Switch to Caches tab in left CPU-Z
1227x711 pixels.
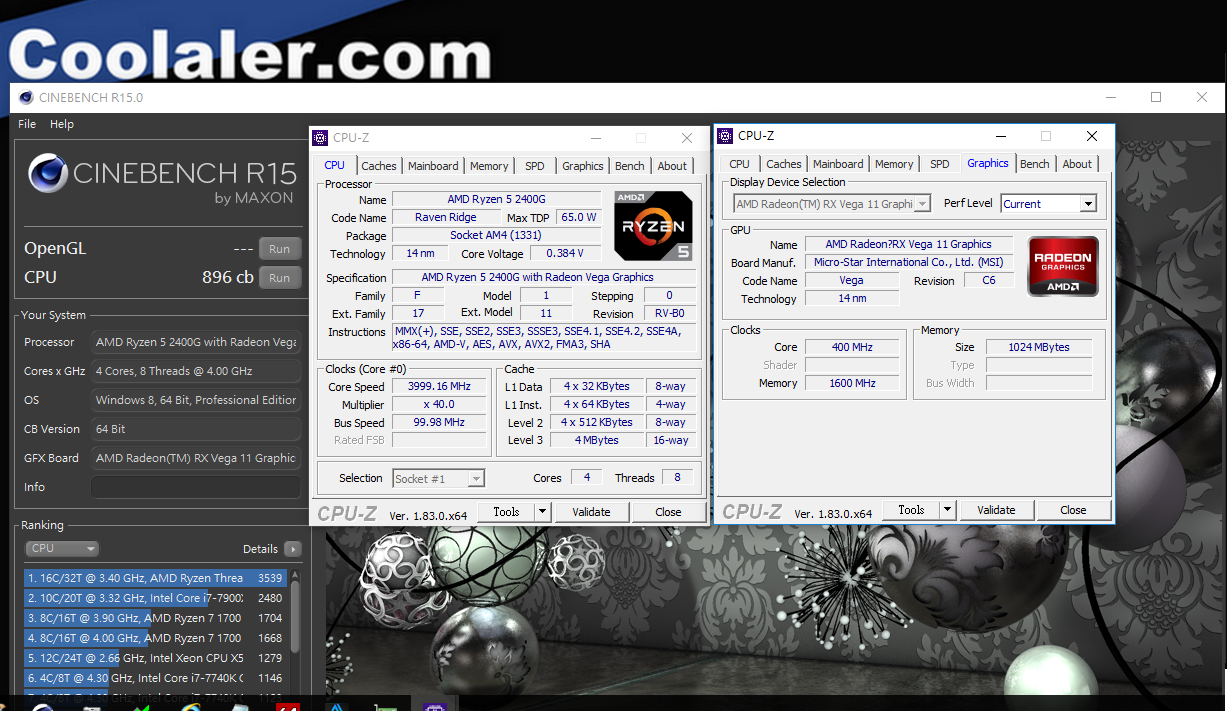click(x=379, y=166)
